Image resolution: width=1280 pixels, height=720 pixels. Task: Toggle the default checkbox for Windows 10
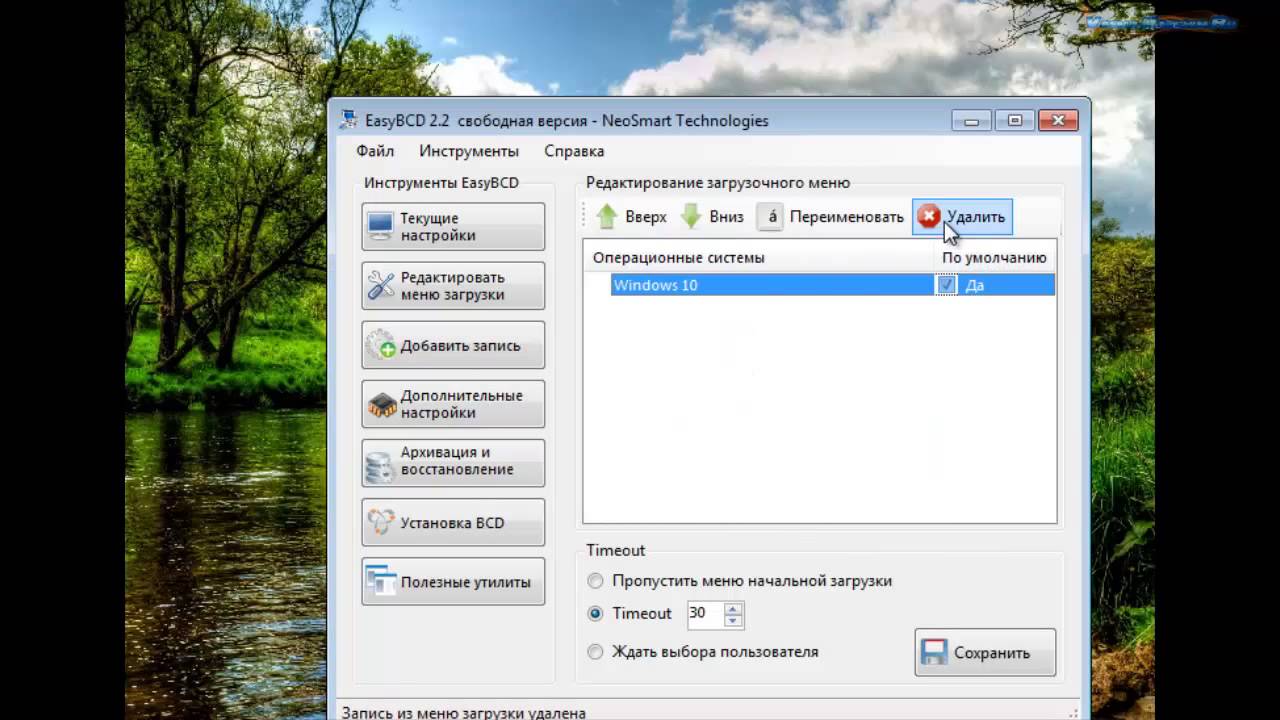pyautogui.click(x=946, y=285)
